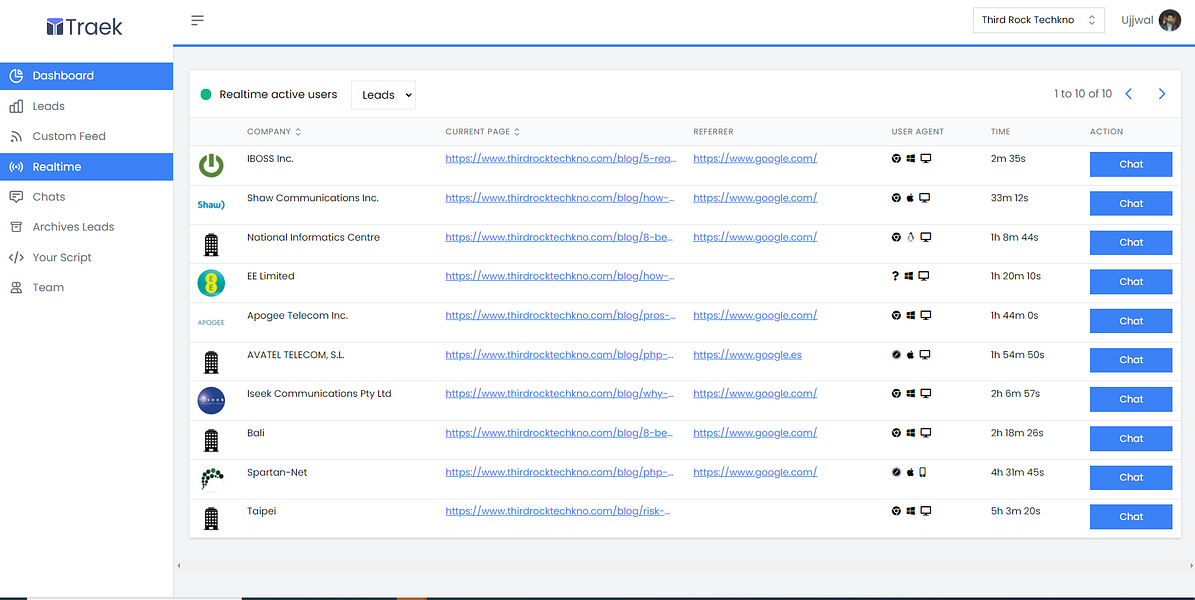1195x600 pixels.
Task: Go to the previous page arrow
Action: (x=1129, y=94)
